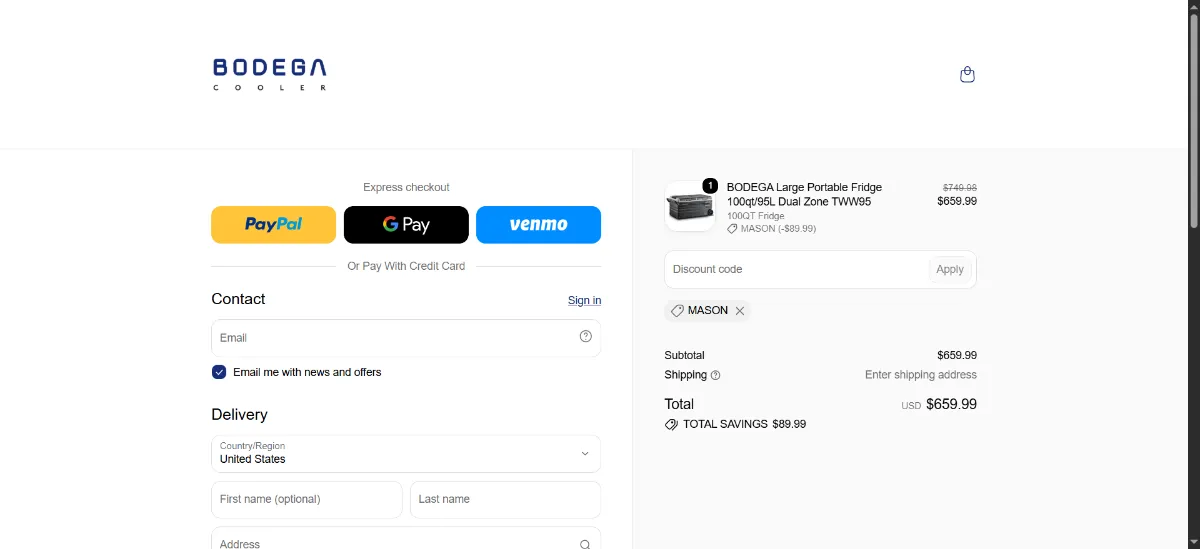Click the Apply discount button
Viewport: 1200px width, 549px height.
pos(950,269)
